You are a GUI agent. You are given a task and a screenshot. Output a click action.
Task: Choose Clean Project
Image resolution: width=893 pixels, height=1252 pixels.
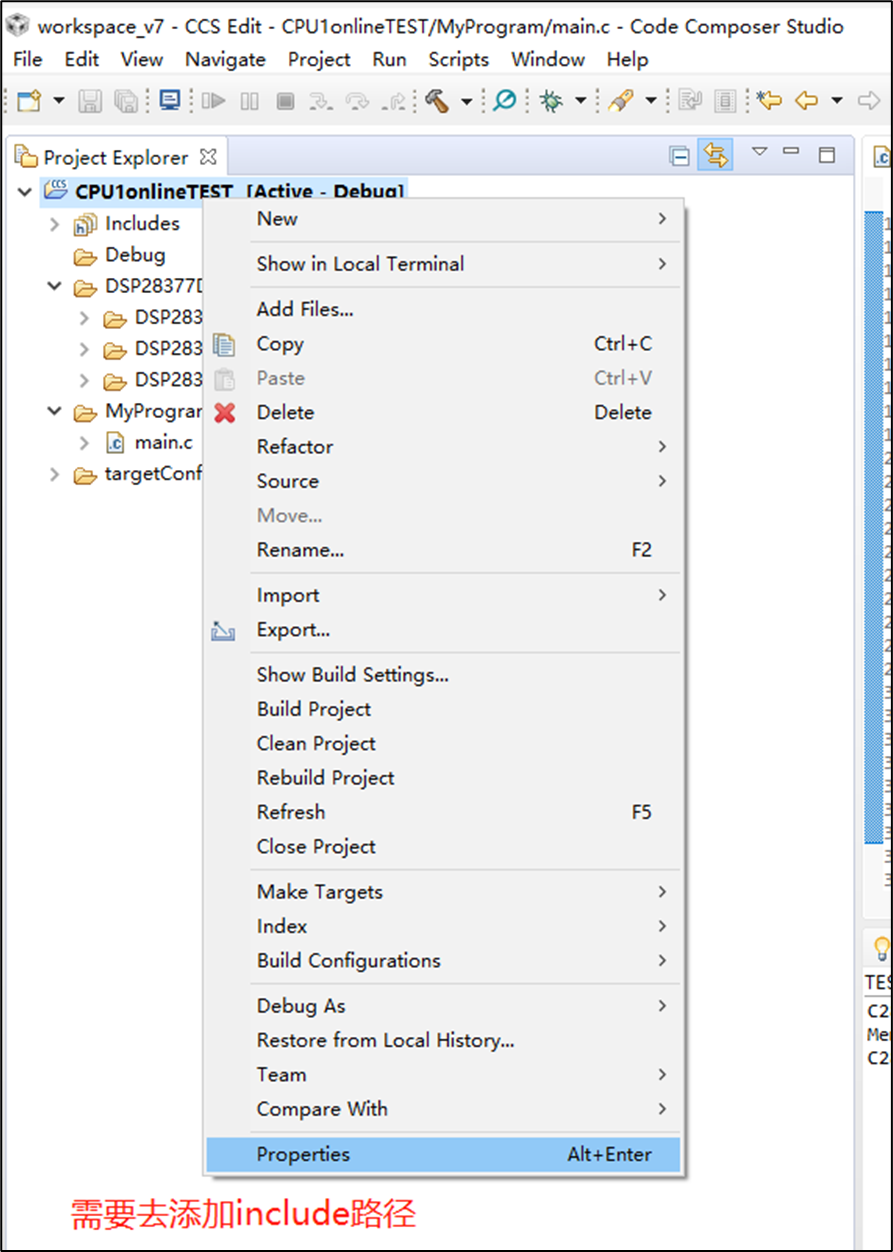tap(444, 744)
